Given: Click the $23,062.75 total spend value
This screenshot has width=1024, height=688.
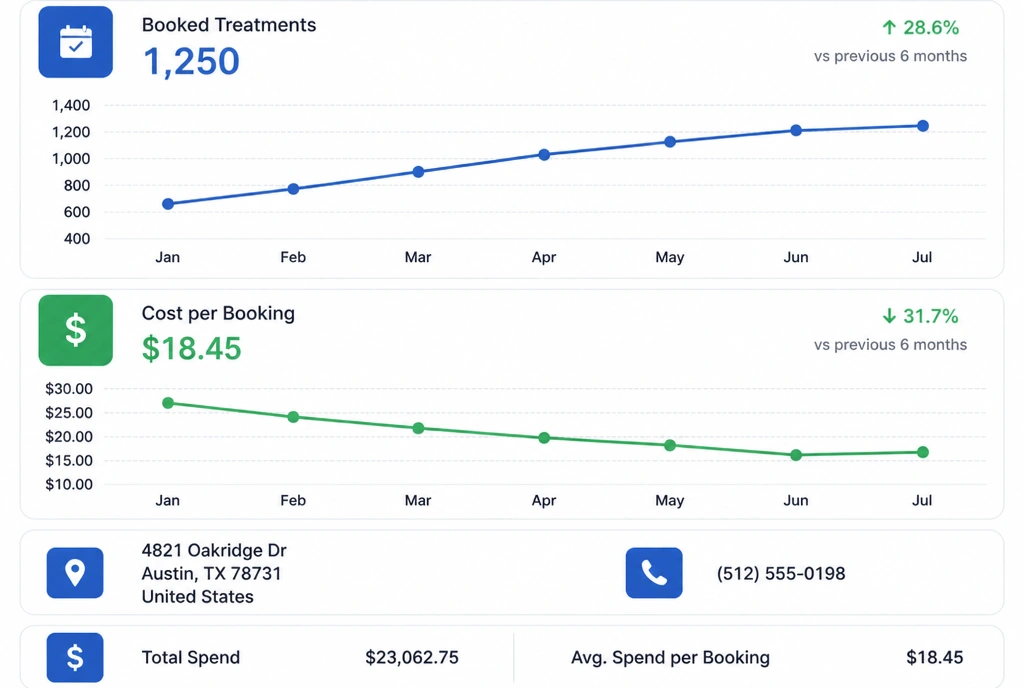Looking at the screenshot, I should 412,657.
